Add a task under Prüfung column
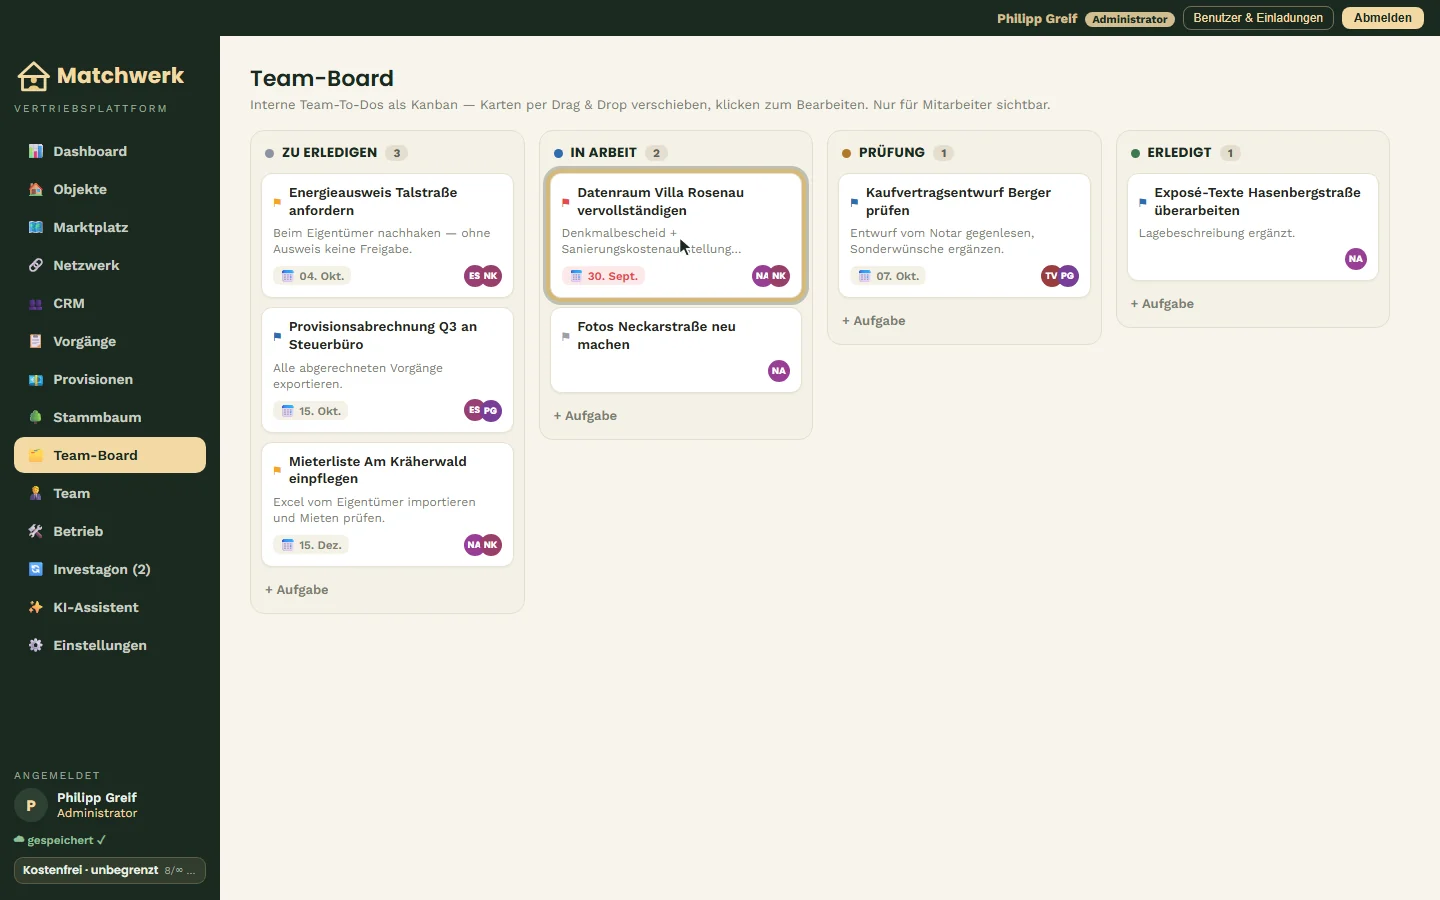 874,321
